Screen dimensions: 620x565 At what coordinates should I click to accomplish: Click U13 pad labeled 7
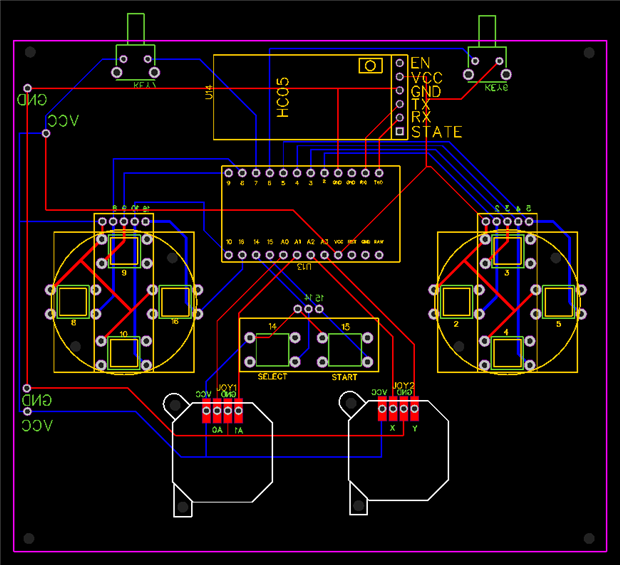(256, 173)
